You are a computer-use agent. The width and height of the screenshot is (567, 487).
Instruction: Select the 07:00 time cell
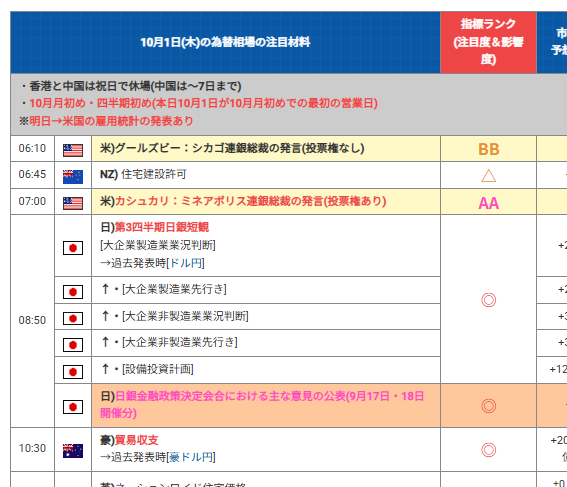pos(33,201)
